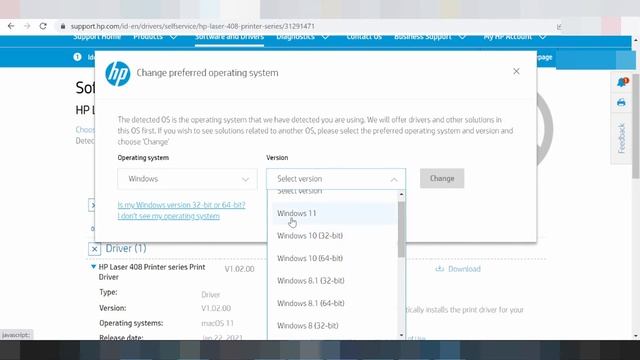Expand the Diagnostics menu
Screen dimensions: 640x360
[x=302, y=37]
